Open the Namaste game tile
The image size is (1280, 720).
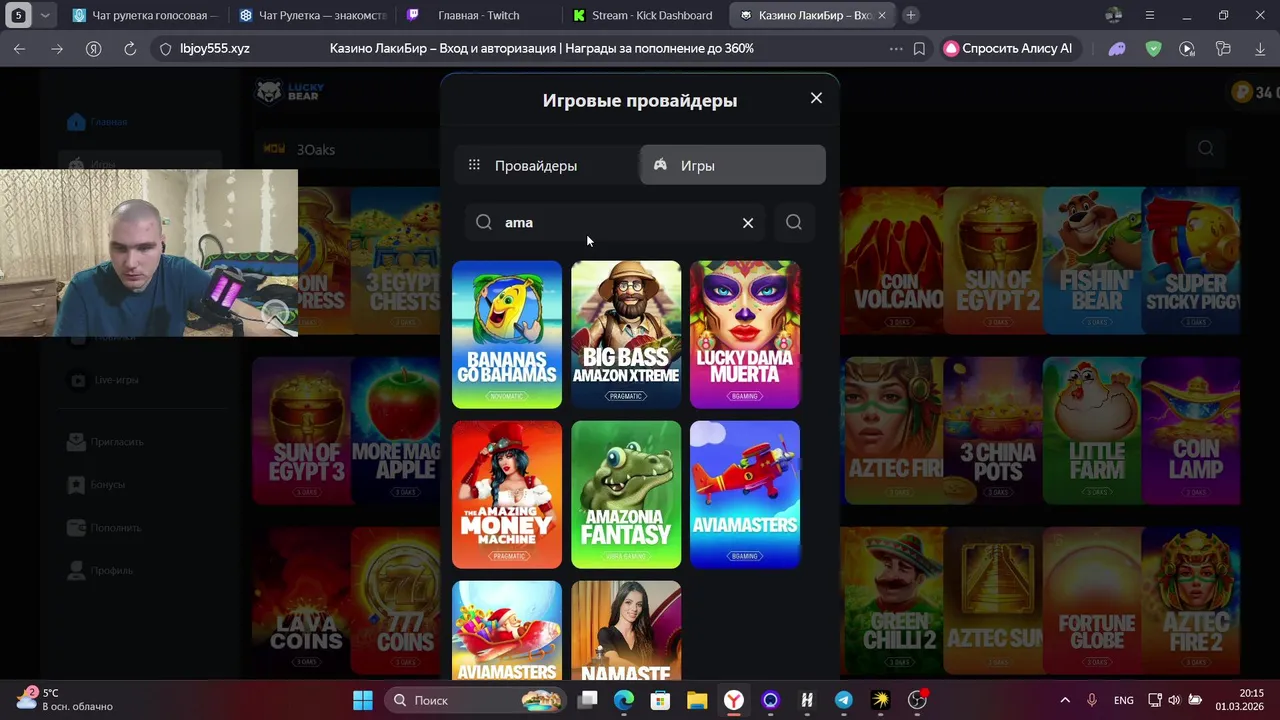click(626, 631)
